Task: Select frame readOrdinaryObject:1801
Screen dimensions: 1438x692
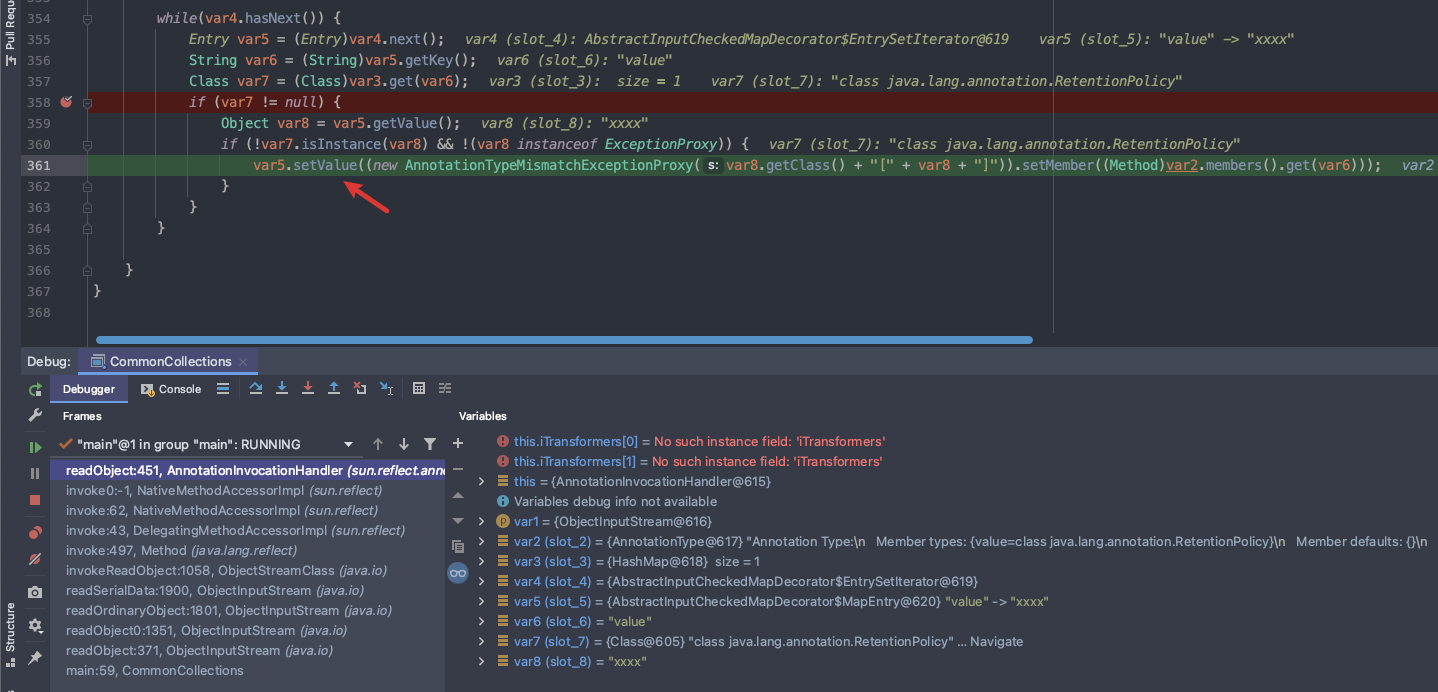Action: [x=248, y=610]
